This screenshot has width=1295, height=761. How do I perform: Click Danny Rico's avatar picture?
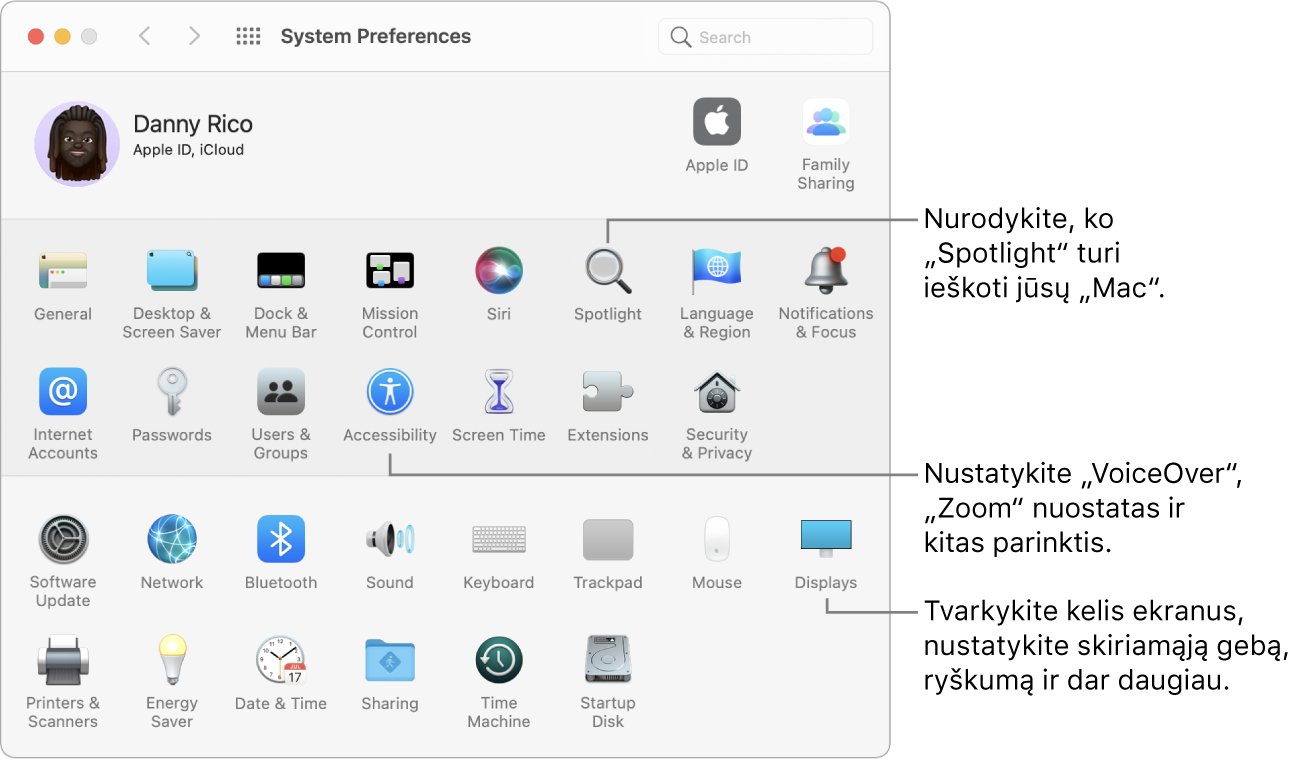click(x=77, y=144)
